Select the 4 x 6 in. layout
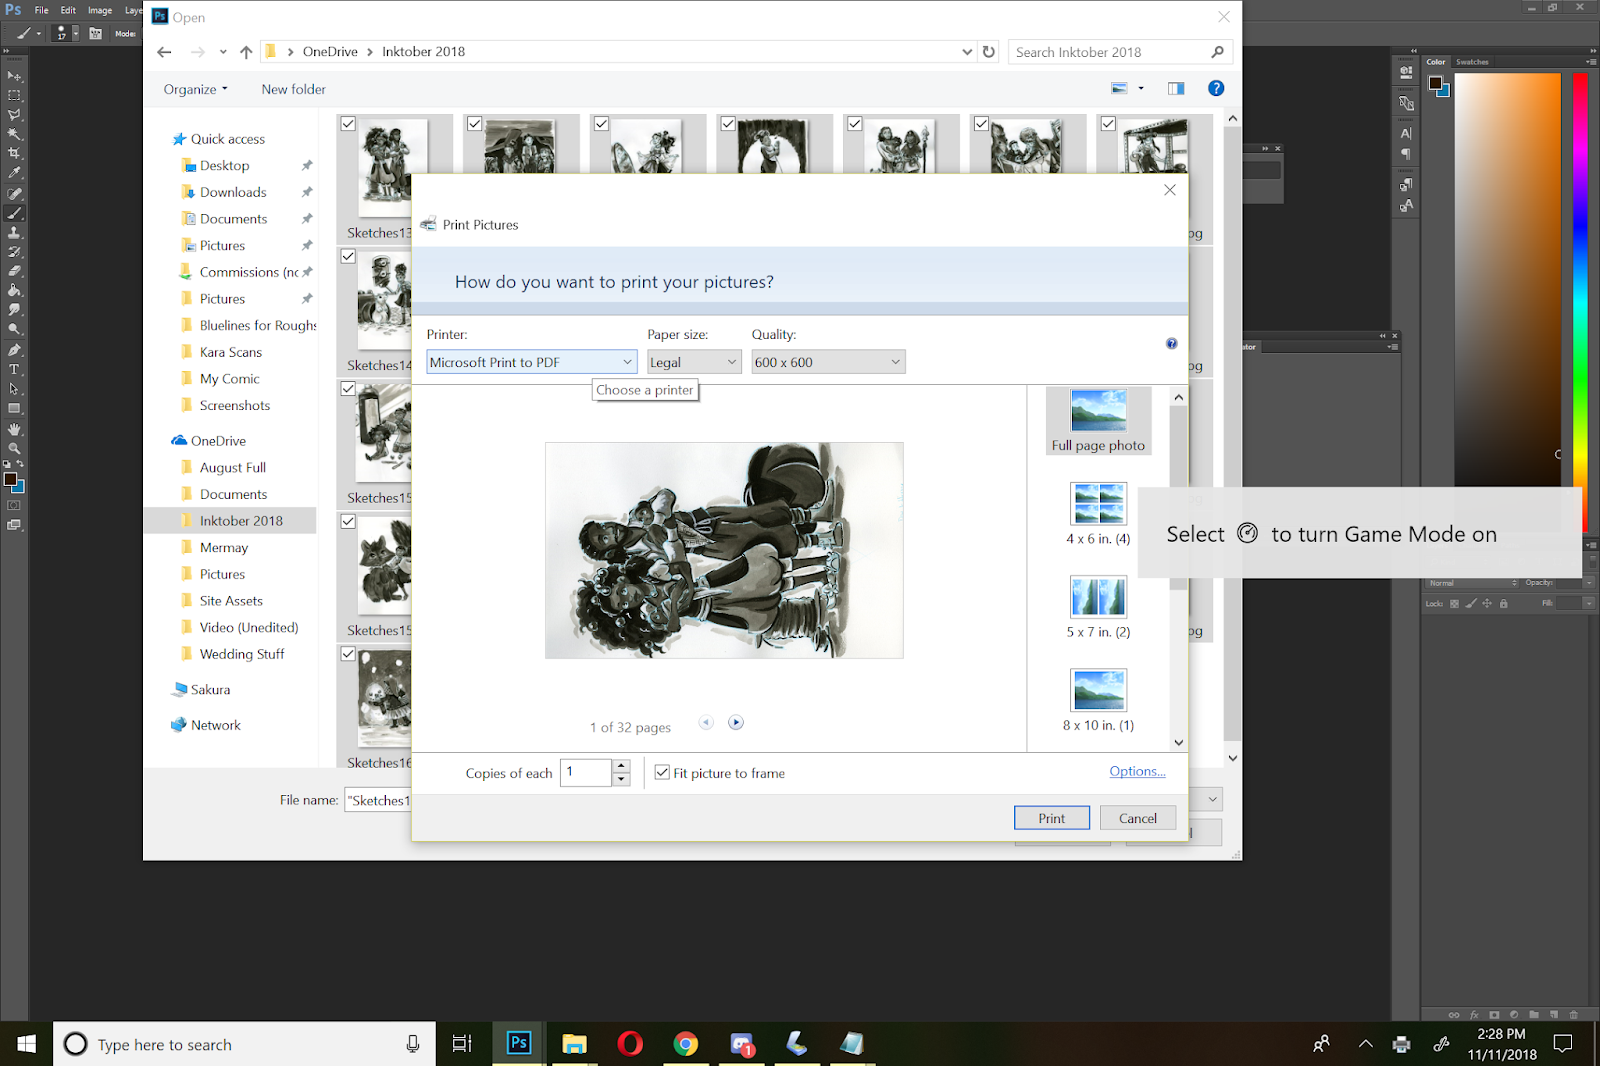Screen dimensions: 1600x1066 (x=1098, y=514)
